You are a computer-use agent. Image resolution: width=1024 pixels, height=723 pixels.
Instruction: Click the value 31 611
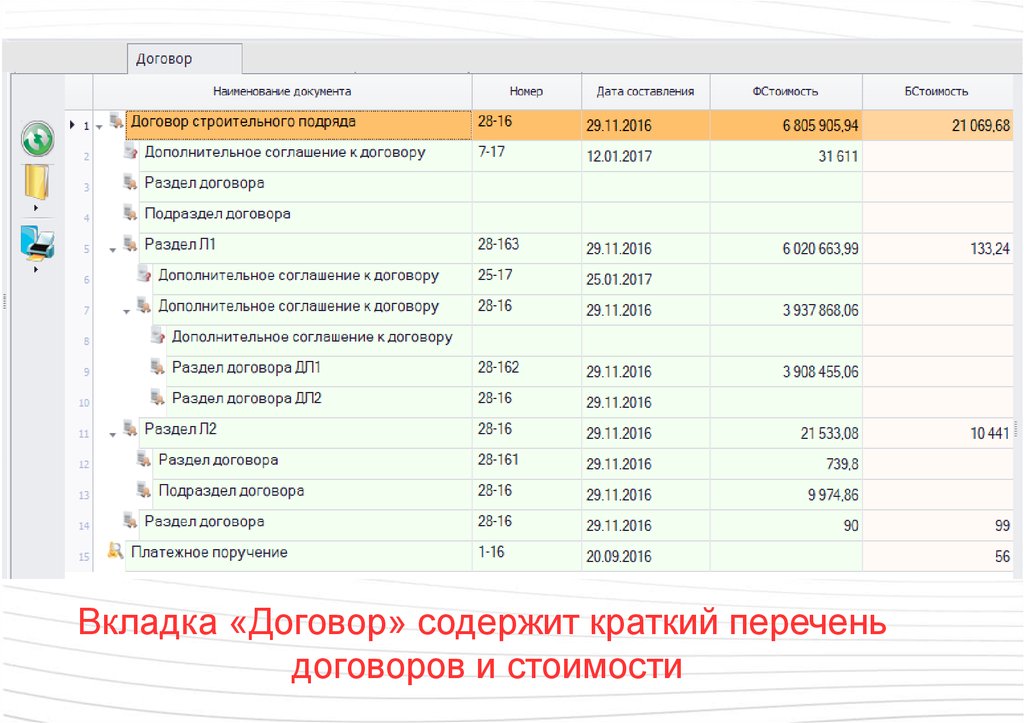click(838, 157)
